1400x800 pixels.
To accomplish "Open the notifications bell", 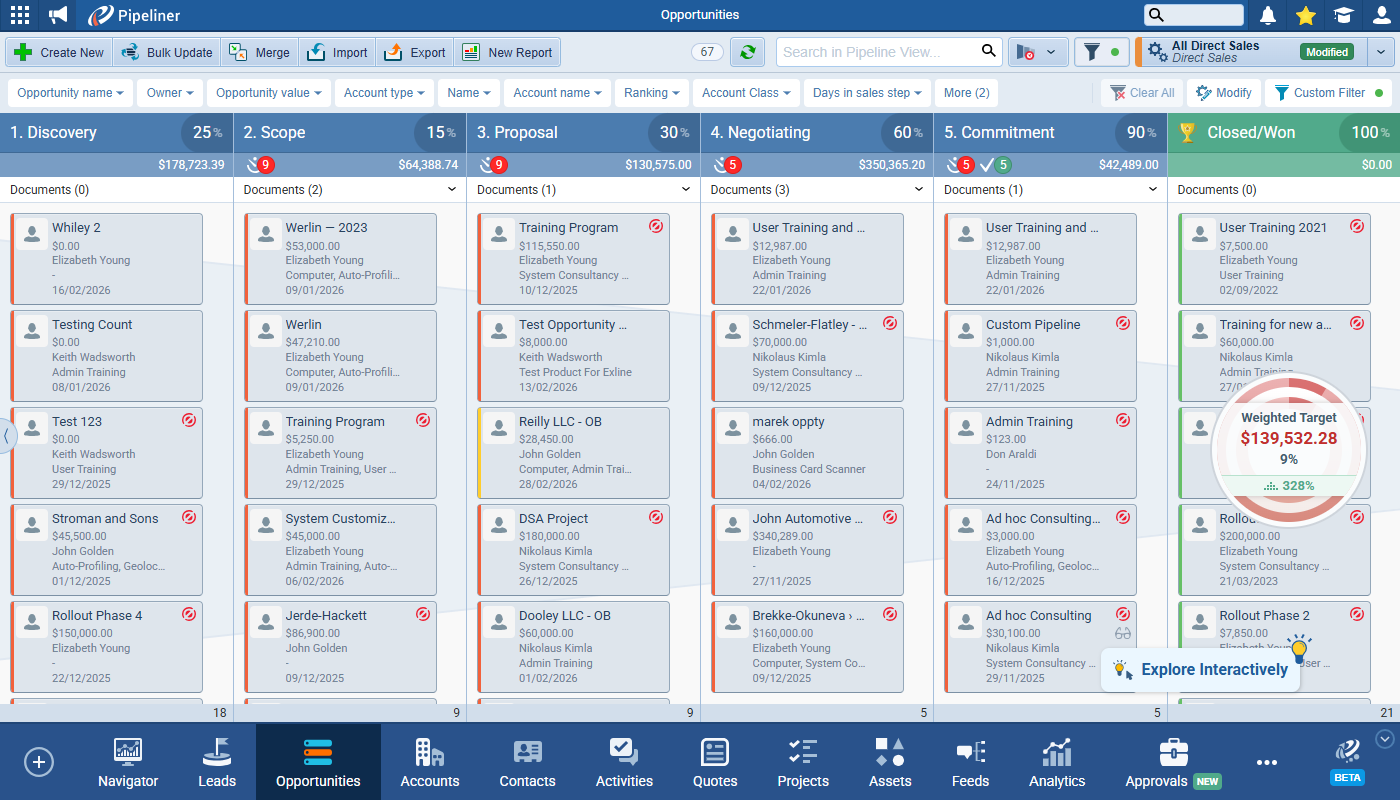I will click(1268, 15).
